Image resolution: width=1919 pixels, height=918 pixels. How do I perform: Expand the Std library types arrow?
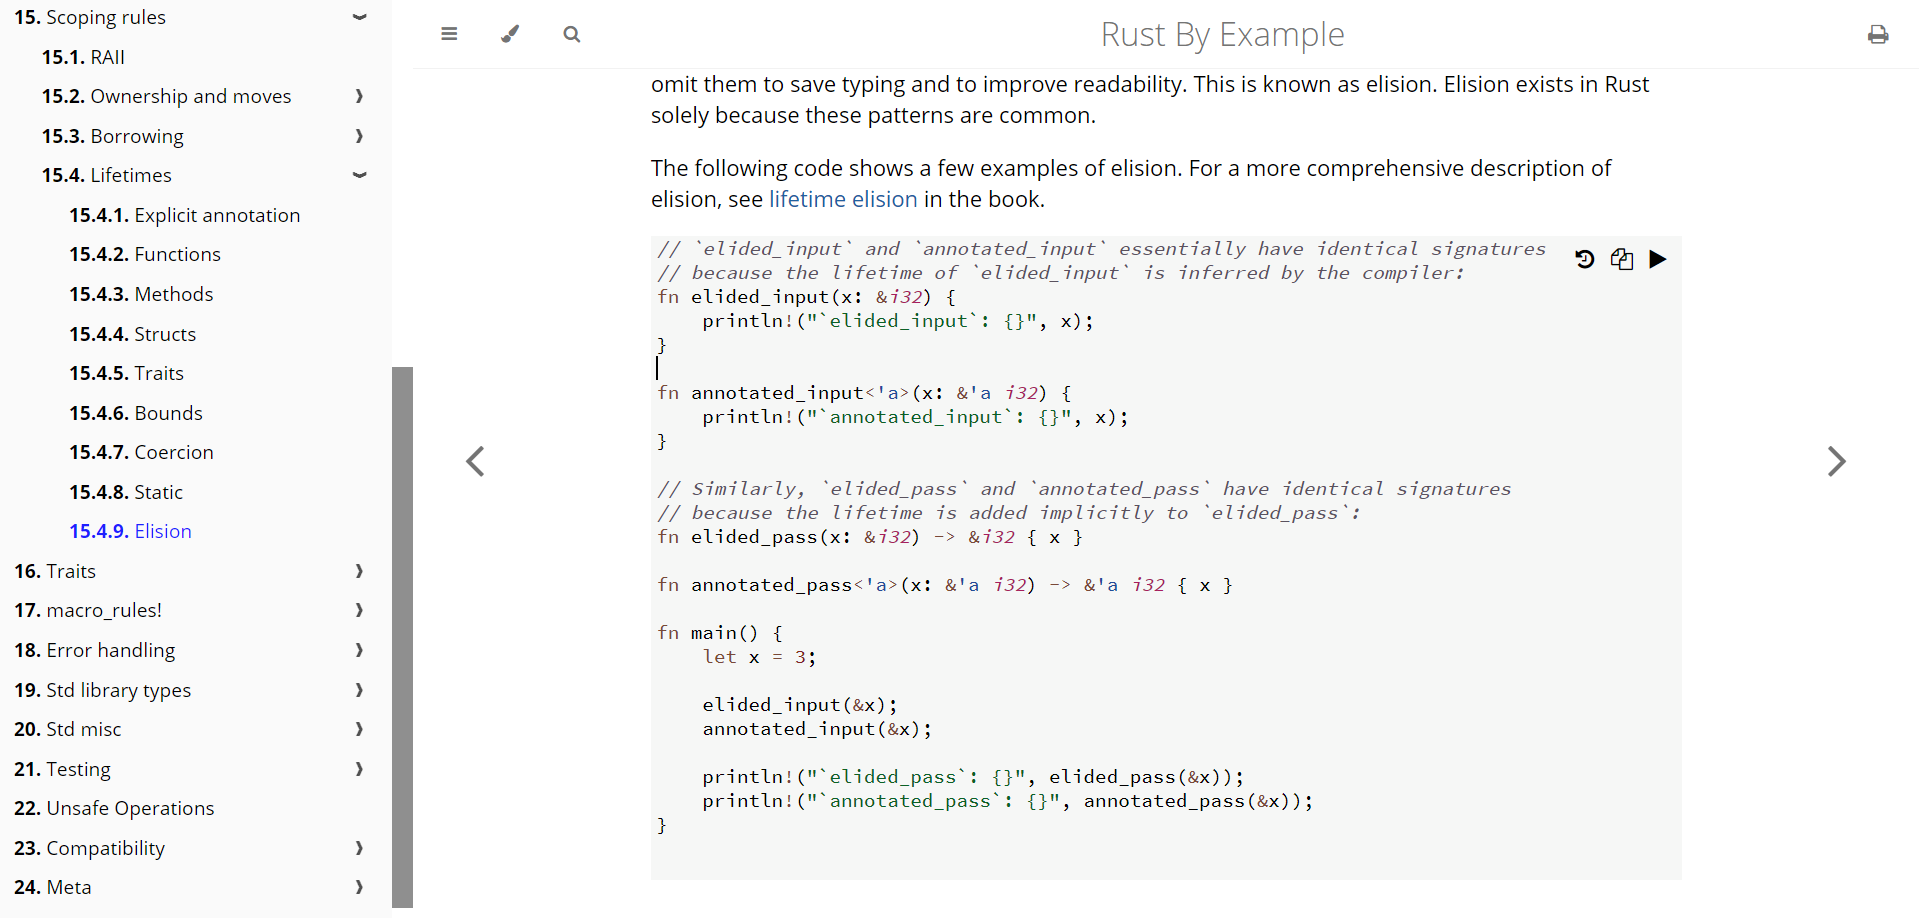click(x=359, y=690)
